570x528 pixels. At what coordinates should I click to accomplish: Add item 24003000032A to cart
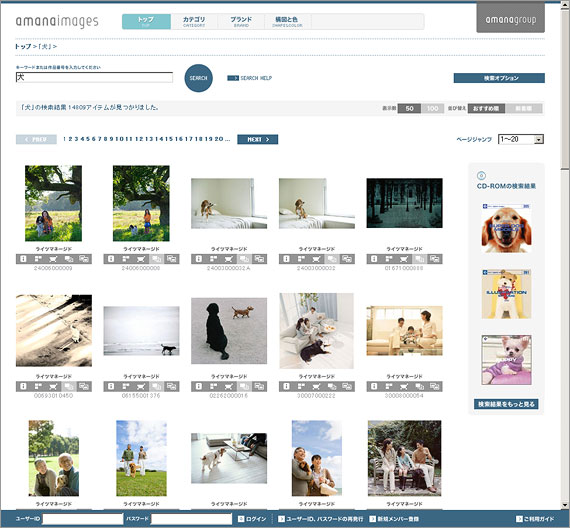click(229, 259)
